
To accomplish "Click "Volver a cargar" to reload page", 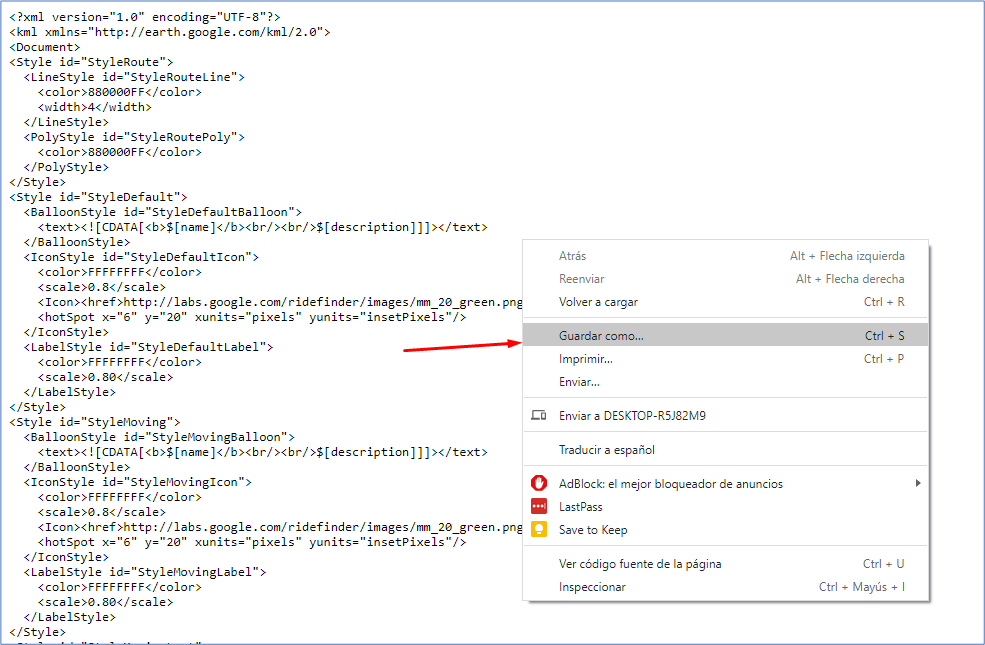I will (598, 302).
